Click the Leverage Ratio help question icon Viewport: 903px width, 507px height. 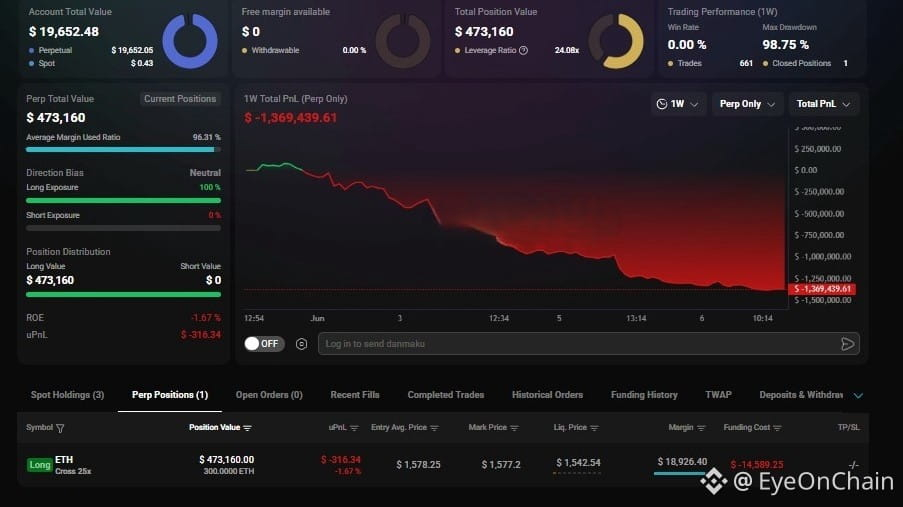[523, 50]
